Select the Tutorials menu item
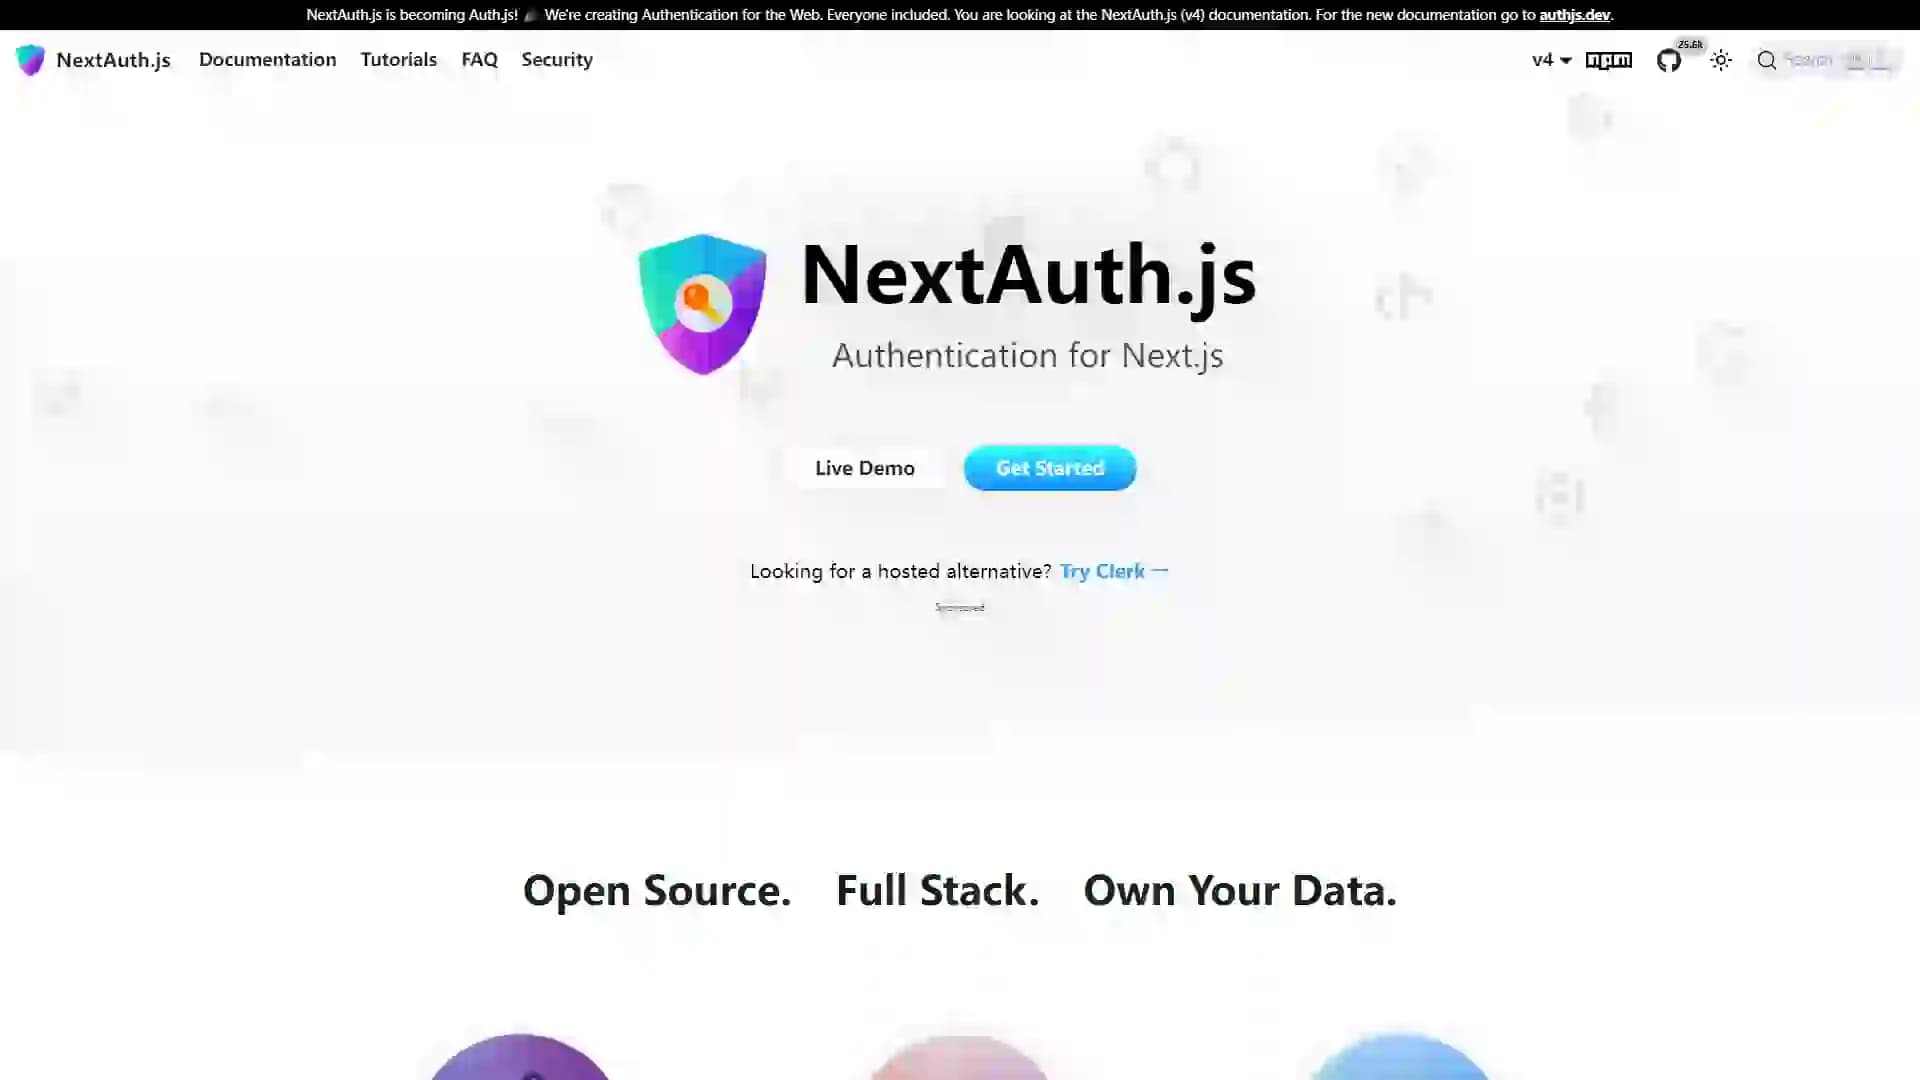The width and height of the screenshot is (1920, 1080). click(x=398, y=58)
